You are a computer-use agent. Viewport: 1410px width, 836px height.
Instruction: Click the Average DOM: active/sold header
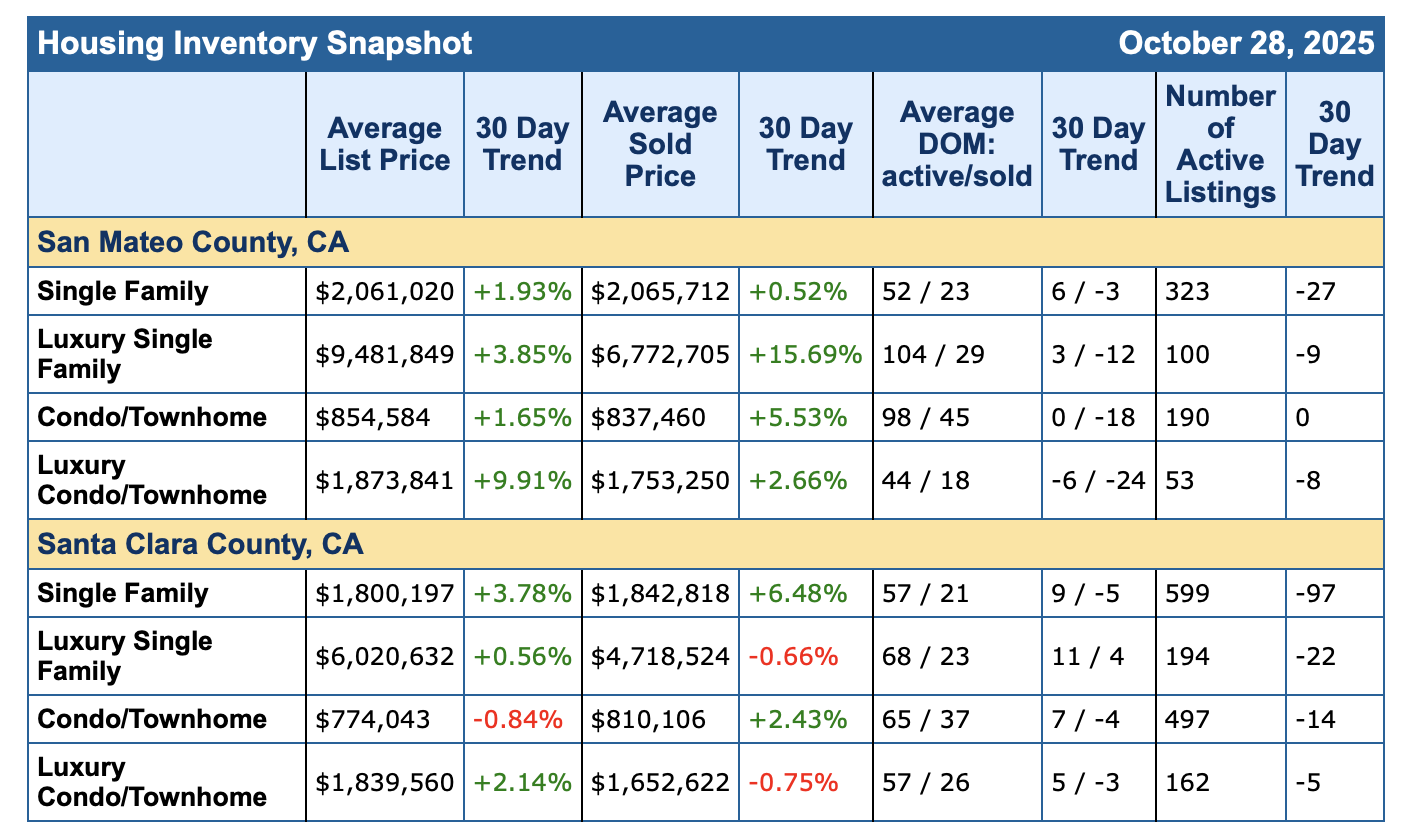tap(957, 144)
